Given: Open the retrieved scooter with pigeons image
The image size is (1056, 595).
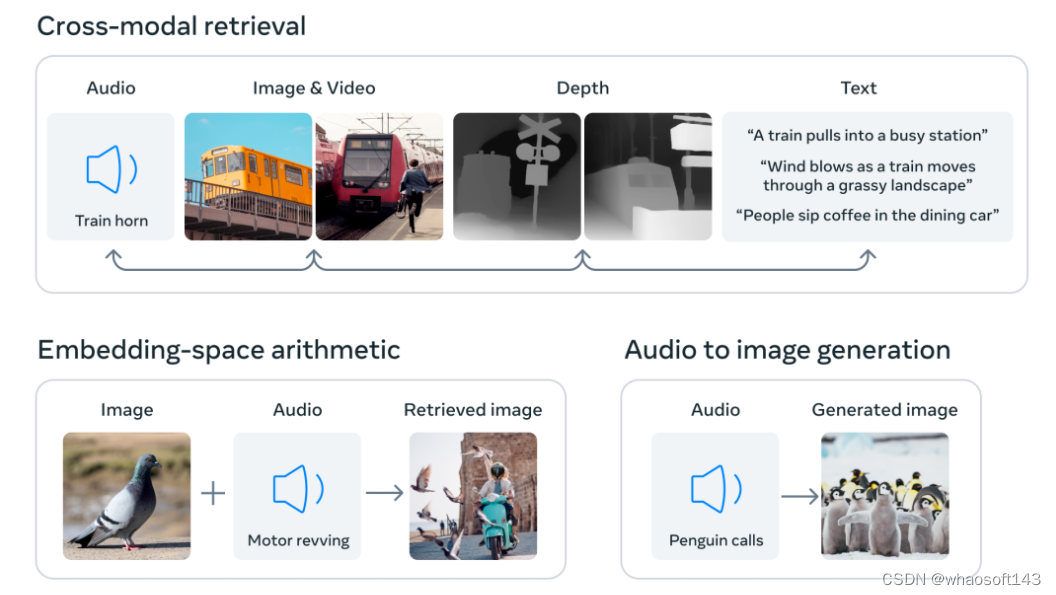Looking at the screenshot, I should [x=473, y=496].
